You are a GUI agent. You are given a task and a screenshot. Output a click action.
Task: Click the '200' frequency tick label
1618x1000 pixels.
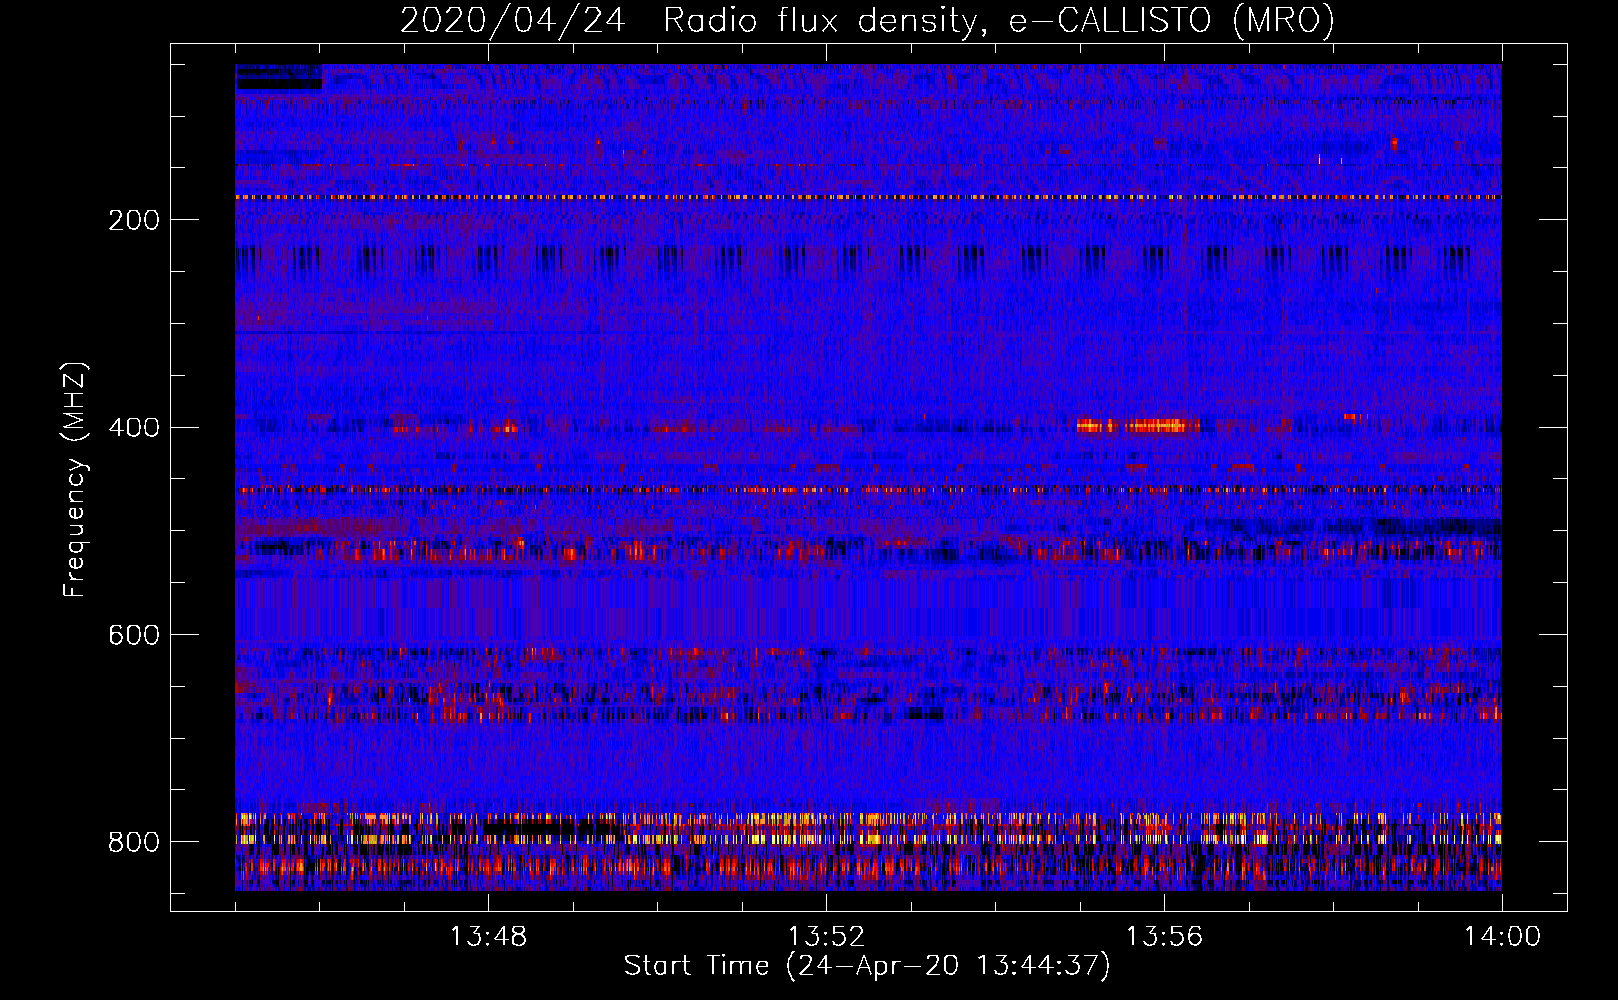point(134,220)
